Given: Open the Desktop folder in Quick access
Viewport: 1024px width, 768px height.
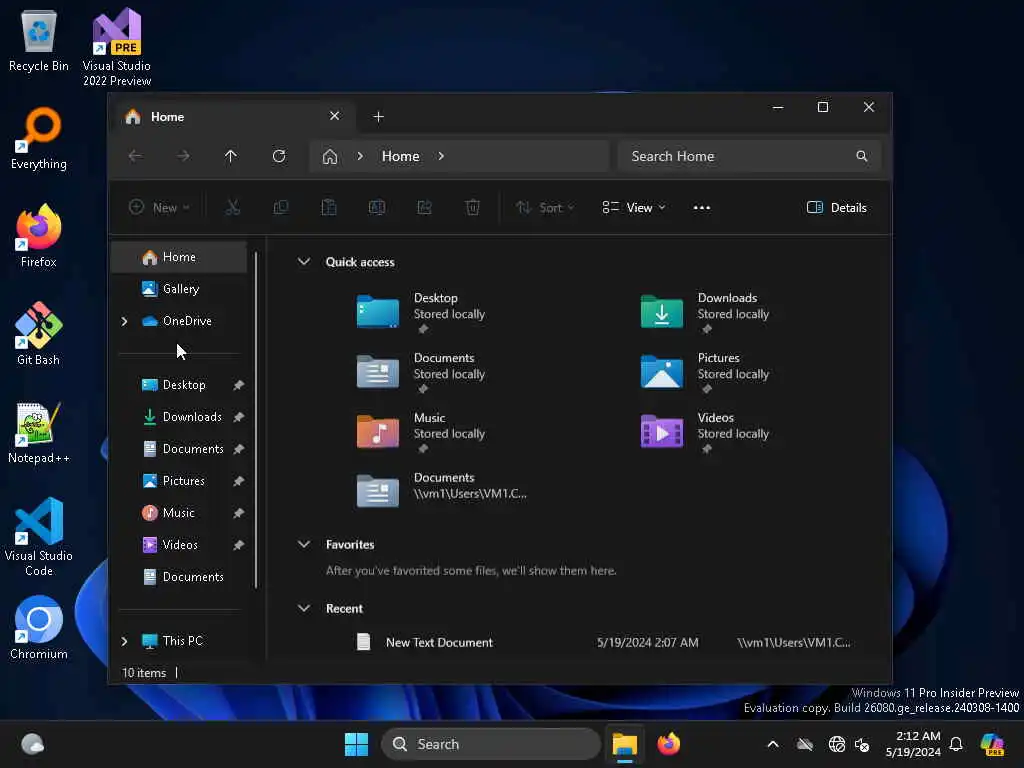Looking at the screenshot, I should [421, 313].
